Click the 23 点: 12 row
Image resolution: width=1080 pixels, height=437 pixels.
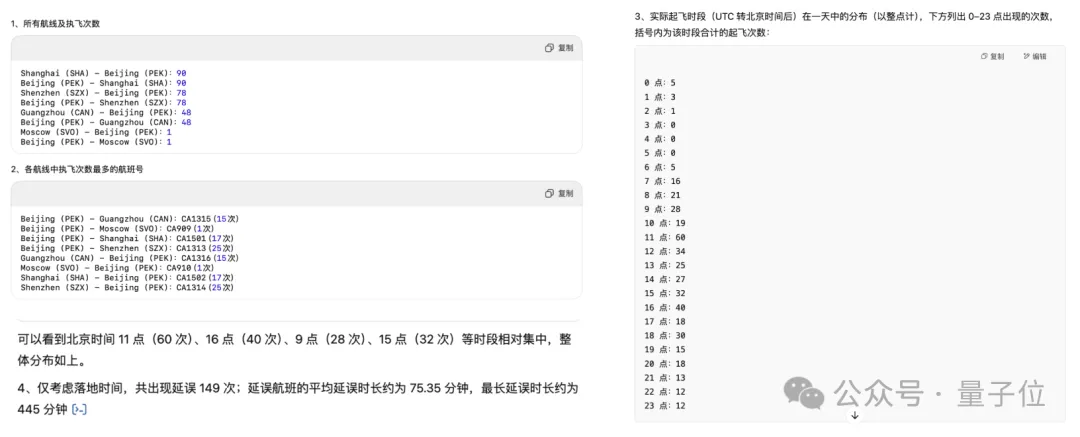(x=664, y=405)
